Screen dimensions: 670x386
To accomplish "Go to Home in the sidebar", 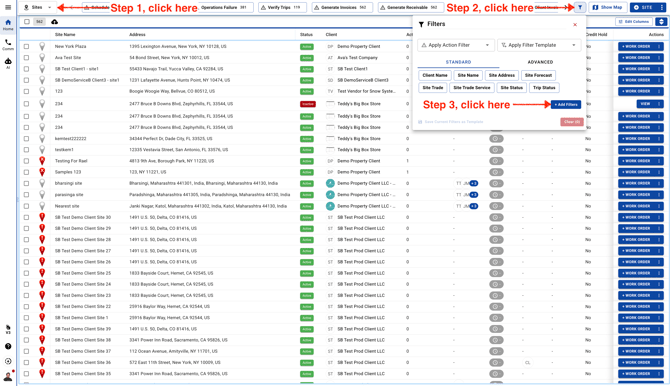I will point(8,25).
